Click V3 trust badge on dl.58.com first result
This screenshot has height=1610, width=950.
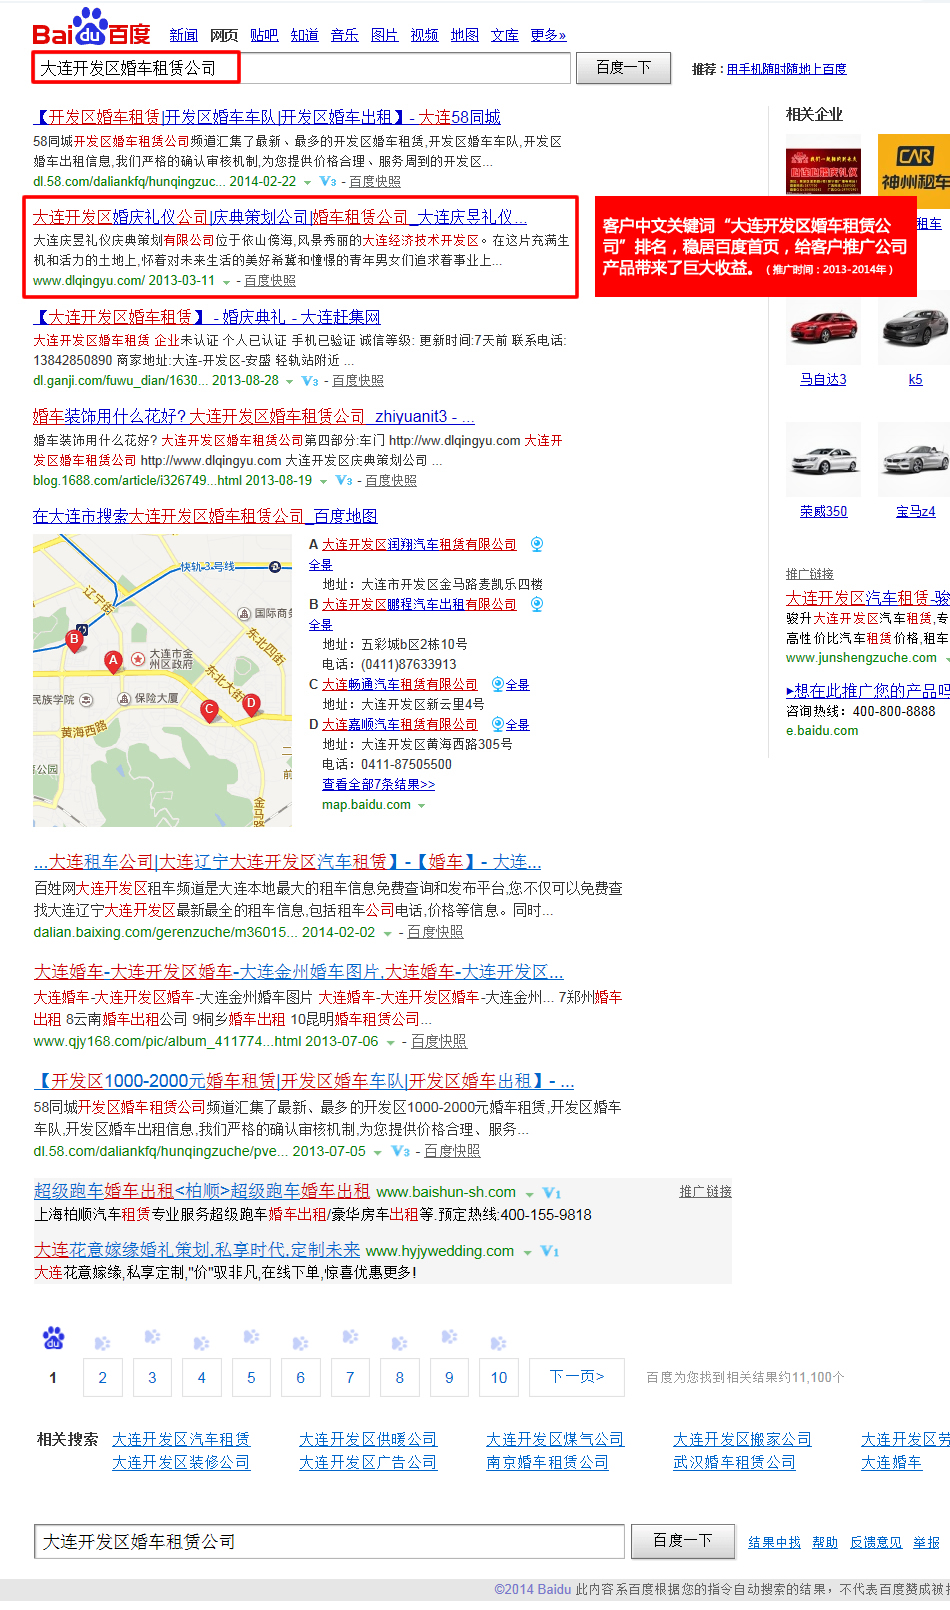click(328, 181)
